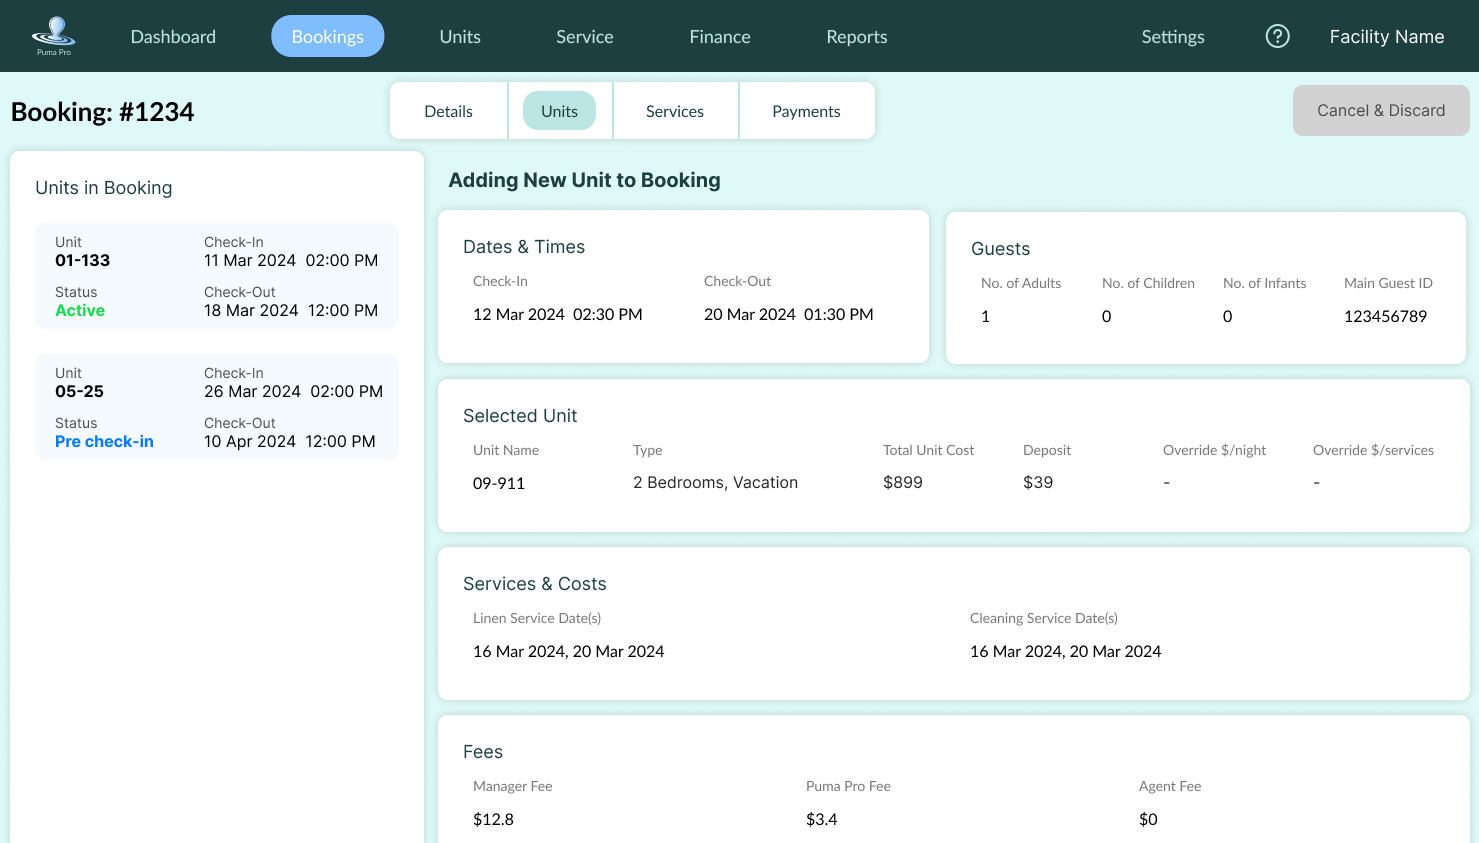Viewport: 1479px width, 843px height.
Task: Select unit 01-133 card in booking list
Action: coord(217,276)
